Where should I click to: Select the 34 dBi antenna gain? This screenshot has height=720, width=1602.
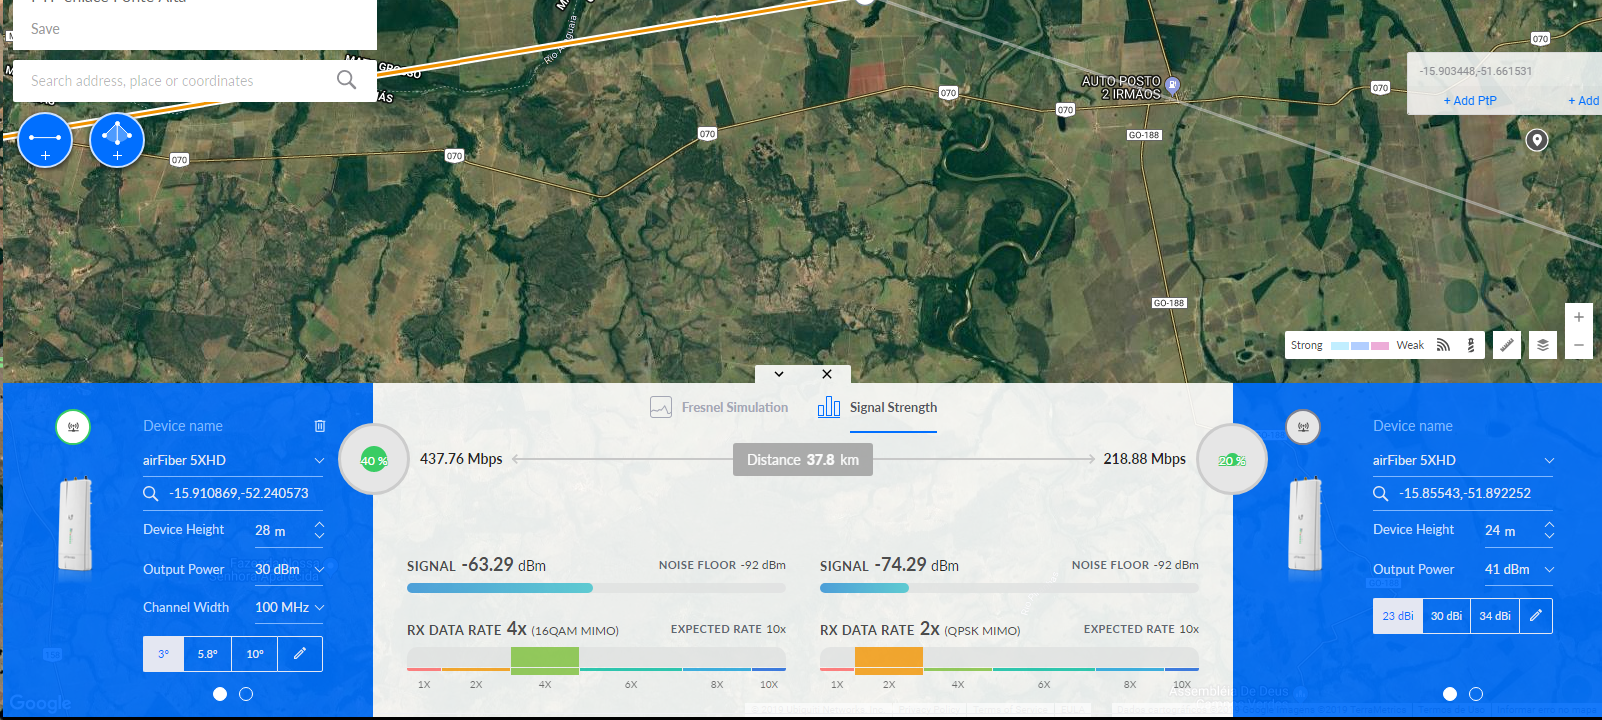[1495, 616]
